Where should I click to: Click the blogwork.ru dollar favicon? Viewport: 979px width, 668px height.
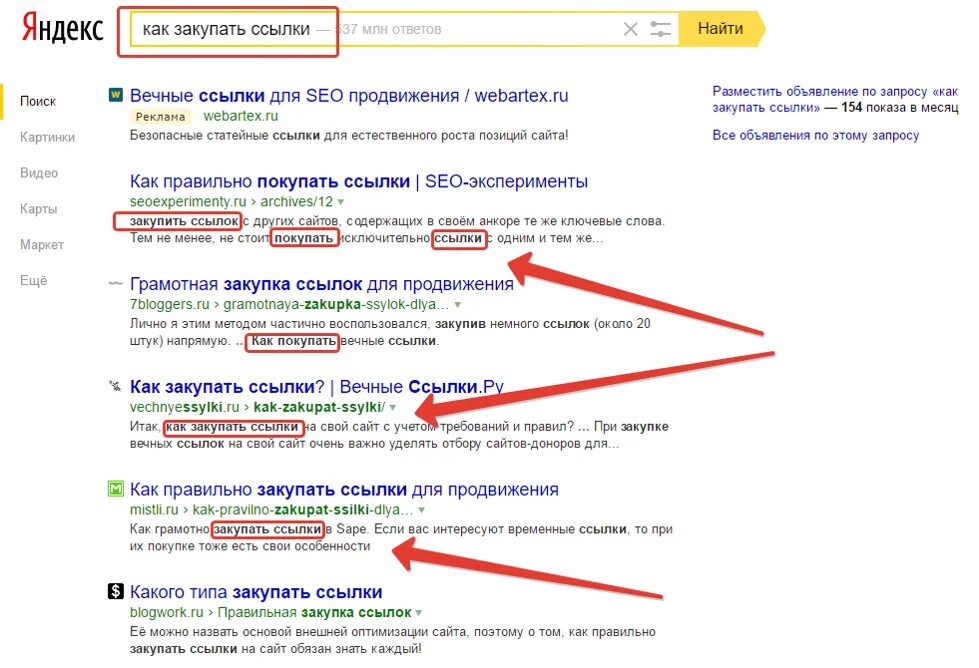(x=116, y=591)
